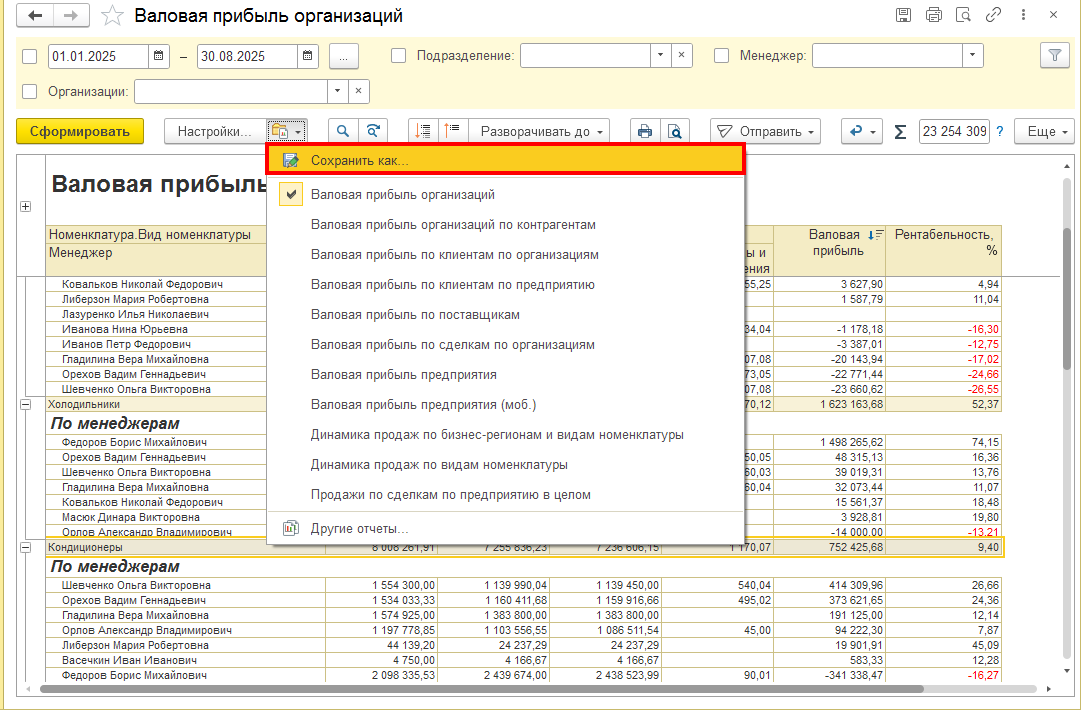Image resolution: width=1081 pixels, height=710 pixels.
Task: Expand the Организации combo box arrow
Action: tap(337, 91)
